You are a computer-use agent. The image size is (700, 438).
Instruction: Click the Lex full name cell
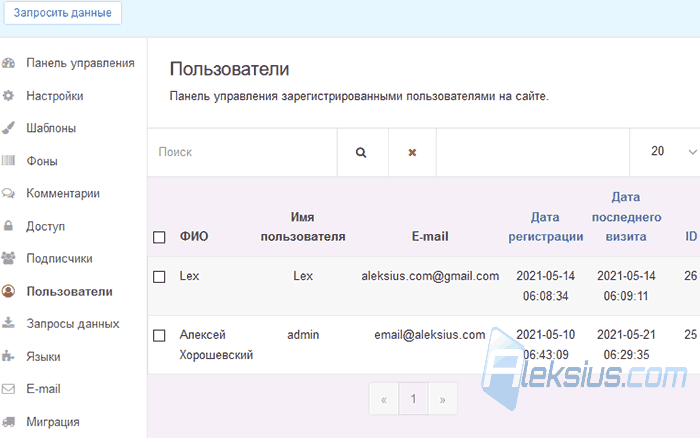tap(189, 276)
